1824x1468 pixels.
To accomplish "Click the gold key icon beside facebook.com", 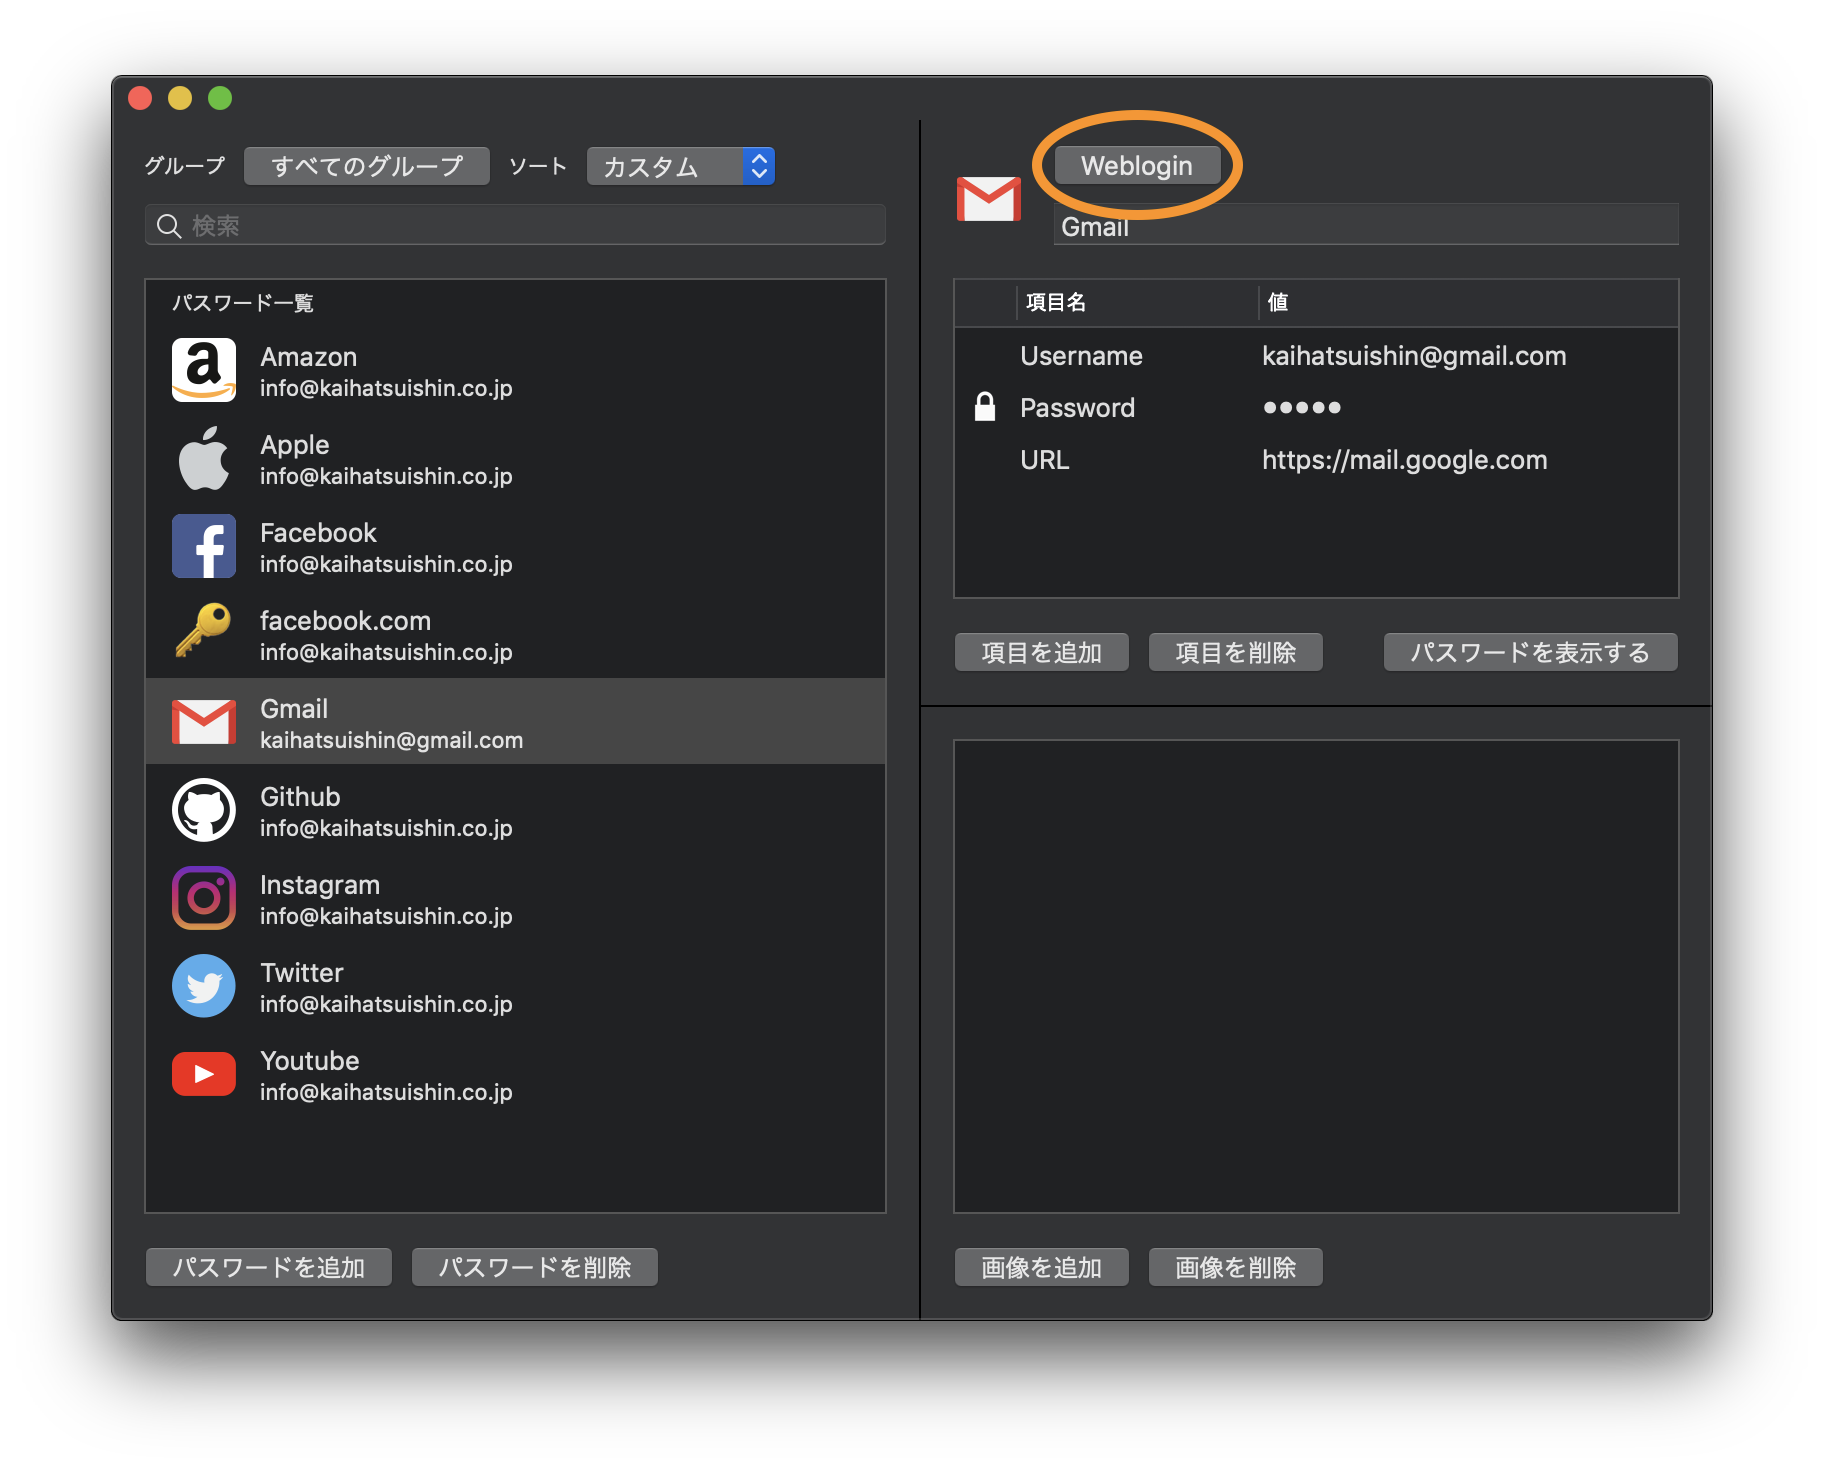I will tap(204, 630).
